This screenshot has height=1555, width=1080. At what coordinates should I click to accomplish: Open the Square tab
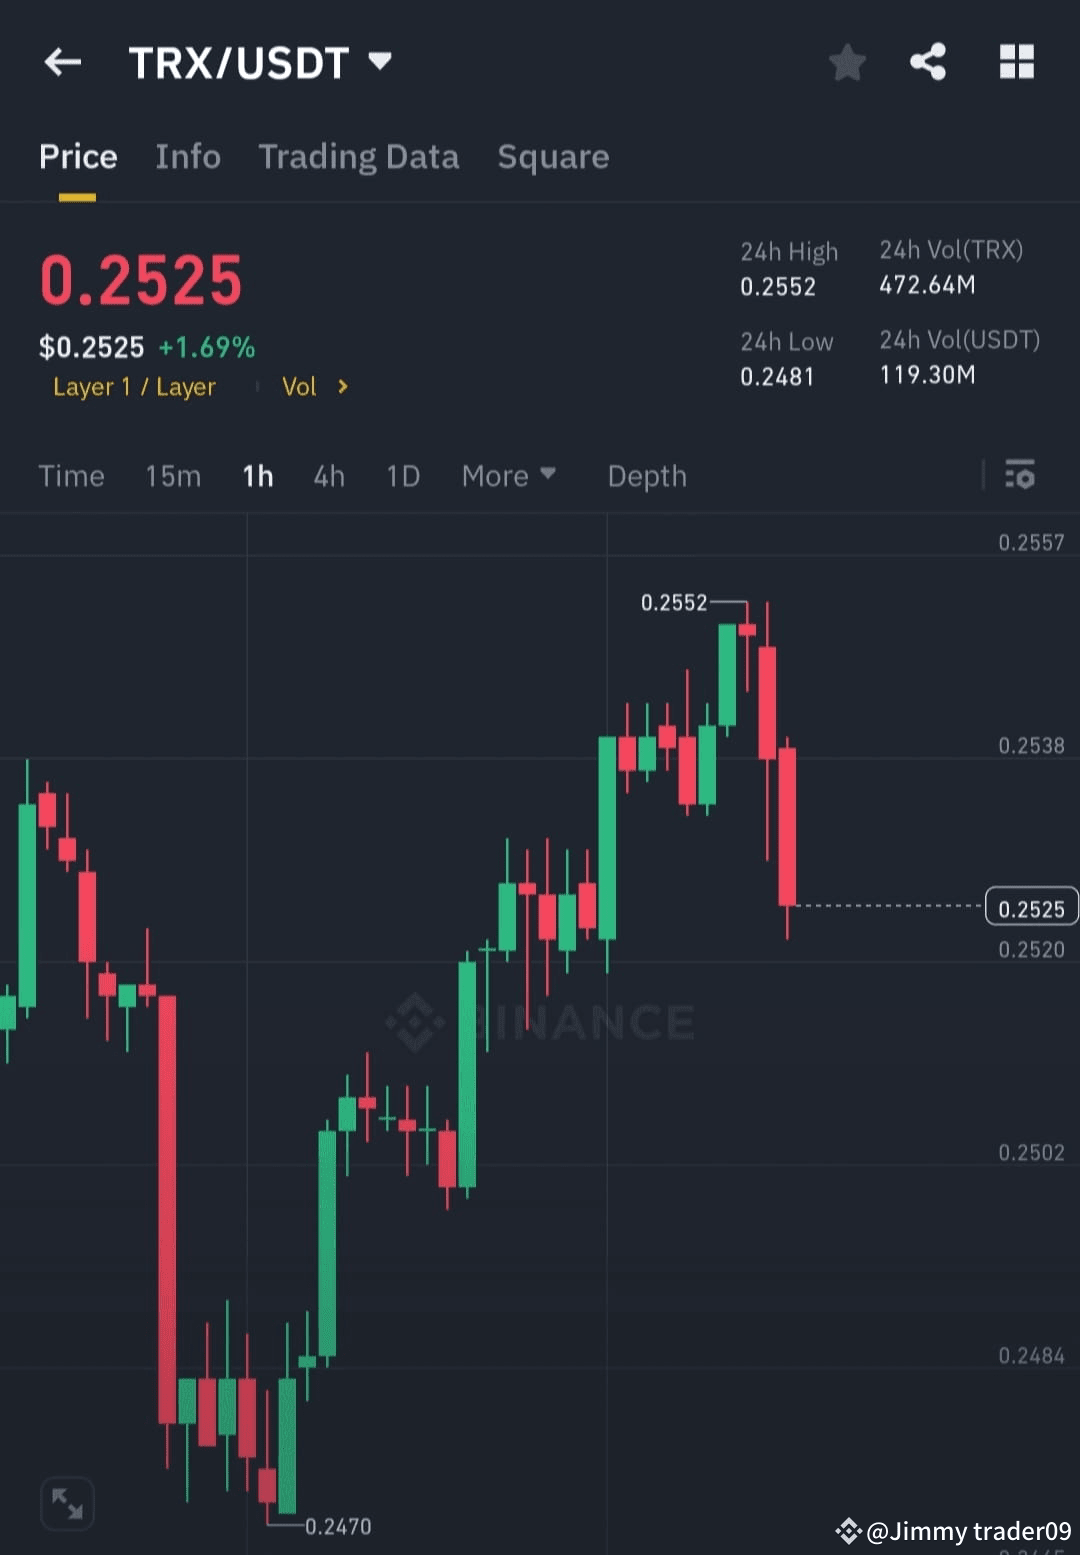[553, 157]
